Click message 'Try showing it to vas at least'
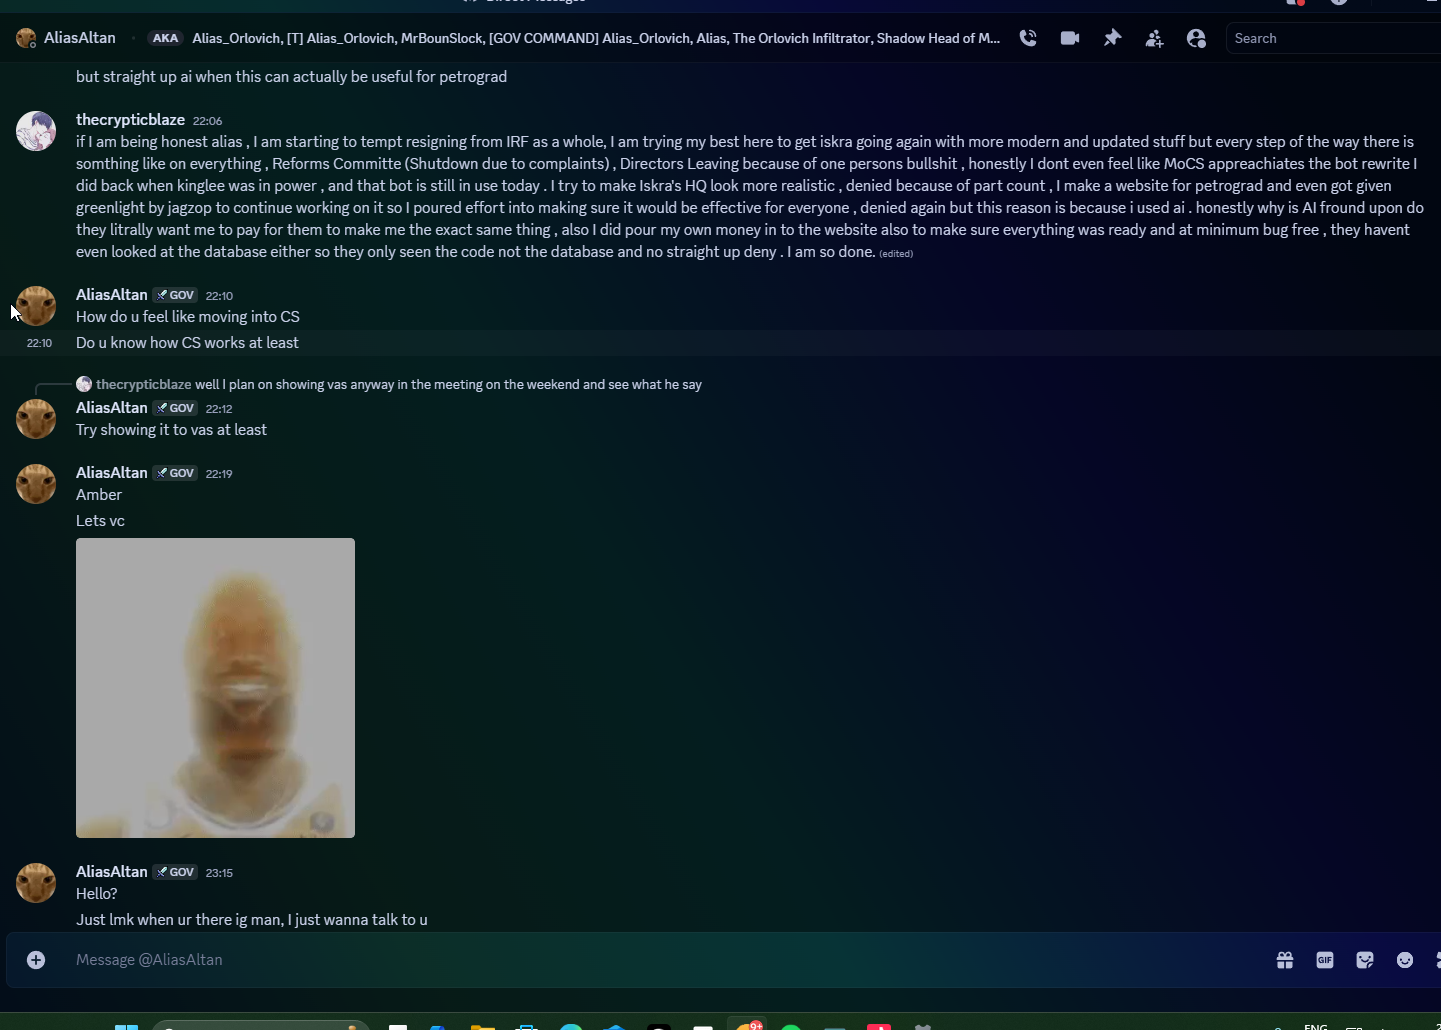This screenshot has width=1441, height=1030. pos(171,430)
